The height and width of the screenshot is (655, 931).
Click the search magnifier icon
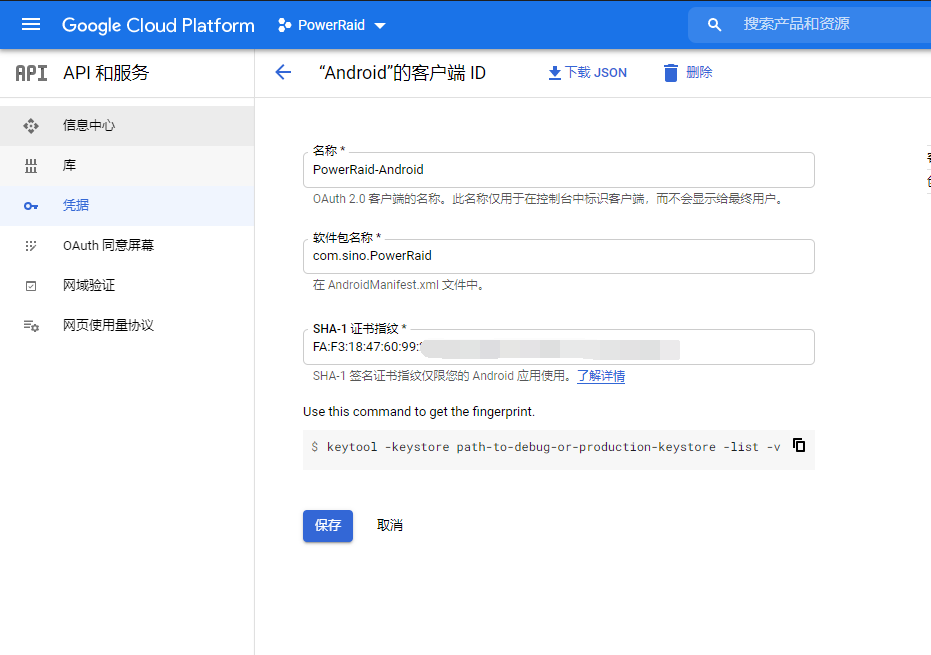[x=714, y=24]
